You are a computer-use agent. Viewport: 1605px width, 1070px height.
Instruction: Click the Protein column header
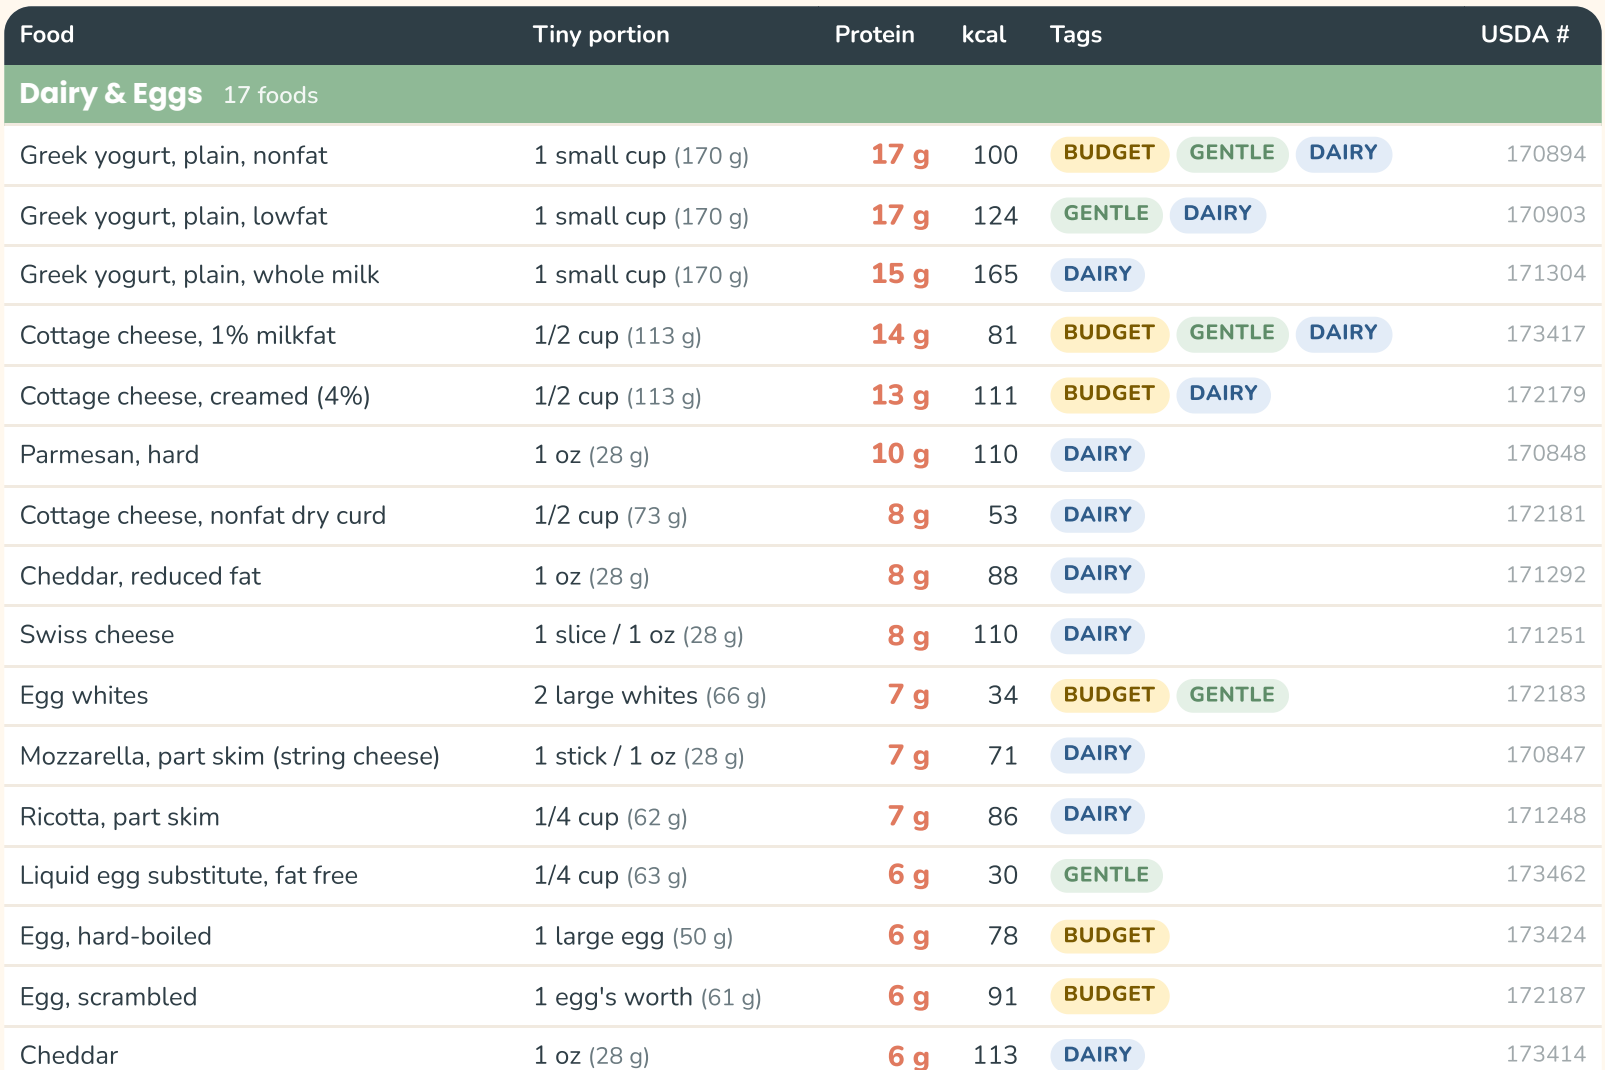[x=874, y=34]
